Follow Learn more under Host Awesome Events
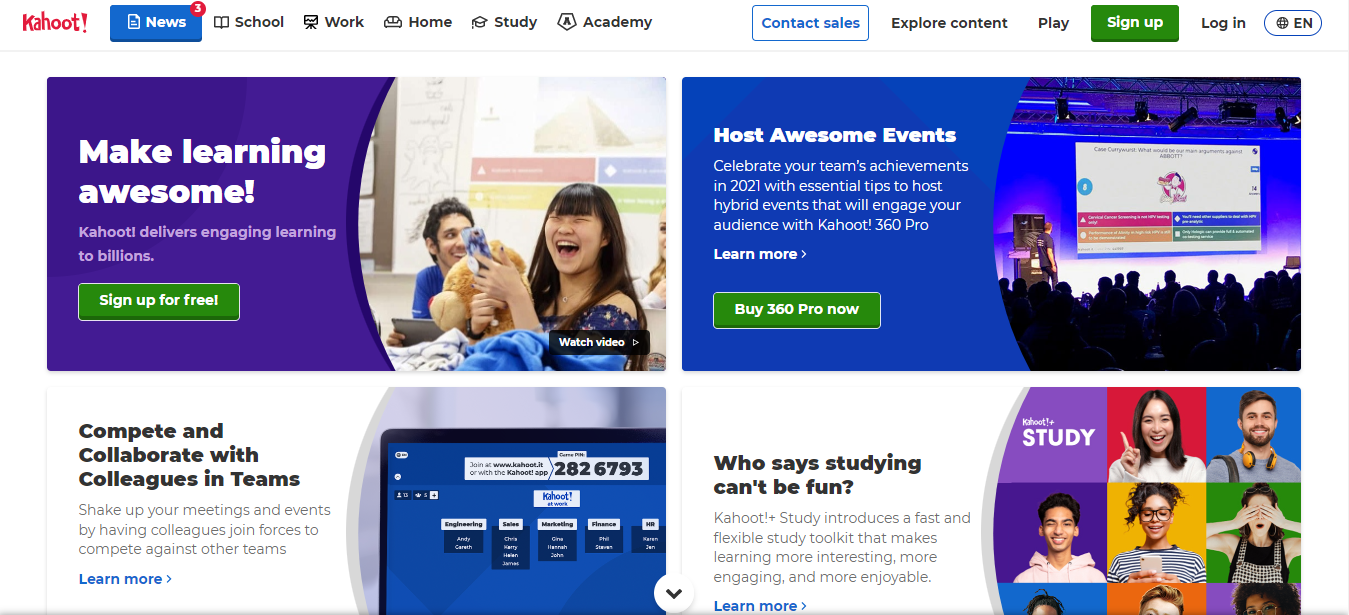Image resolution: width=1349 pixels, height=615 pixels. click(760, 254)
